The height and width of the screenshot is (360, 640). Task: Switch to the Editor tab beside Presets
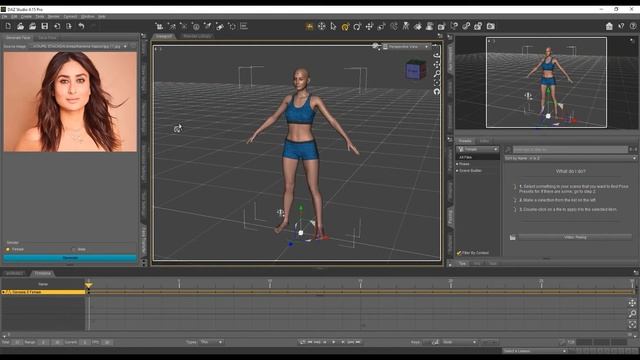tap(484, 141)
